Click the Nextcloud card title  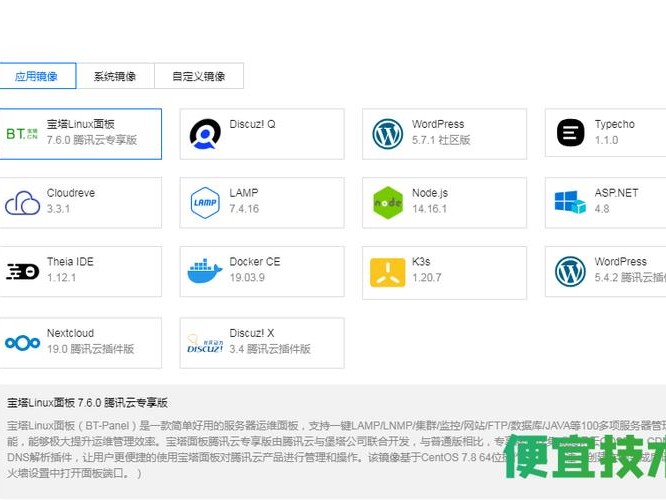71,333
